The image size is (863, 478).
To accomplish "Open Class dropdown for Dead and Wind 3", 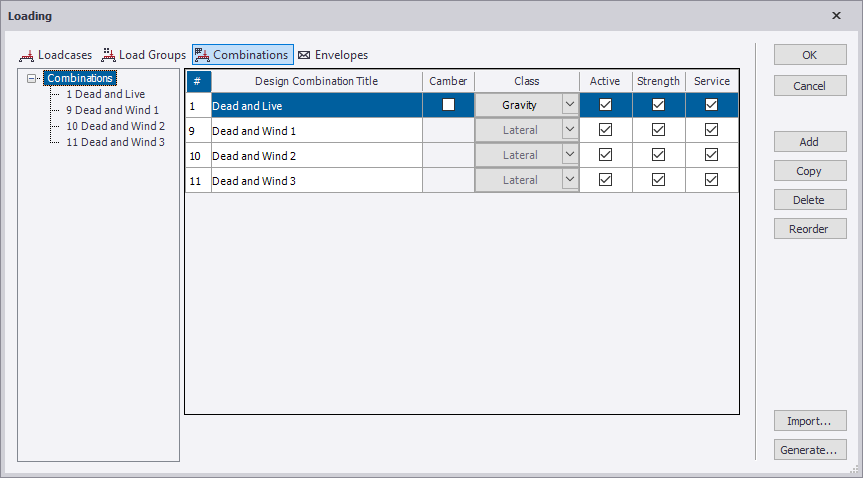I will [570, 180].
